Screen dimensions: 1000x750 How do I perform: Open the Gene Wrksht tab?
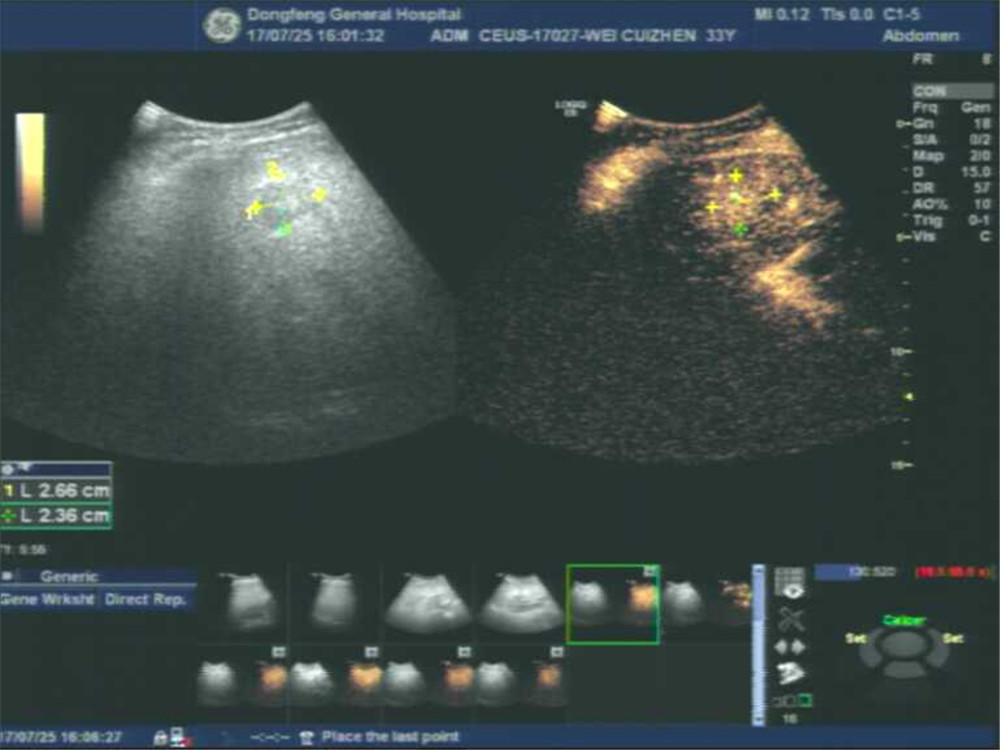pyautogui.click(x=48, y=599)
